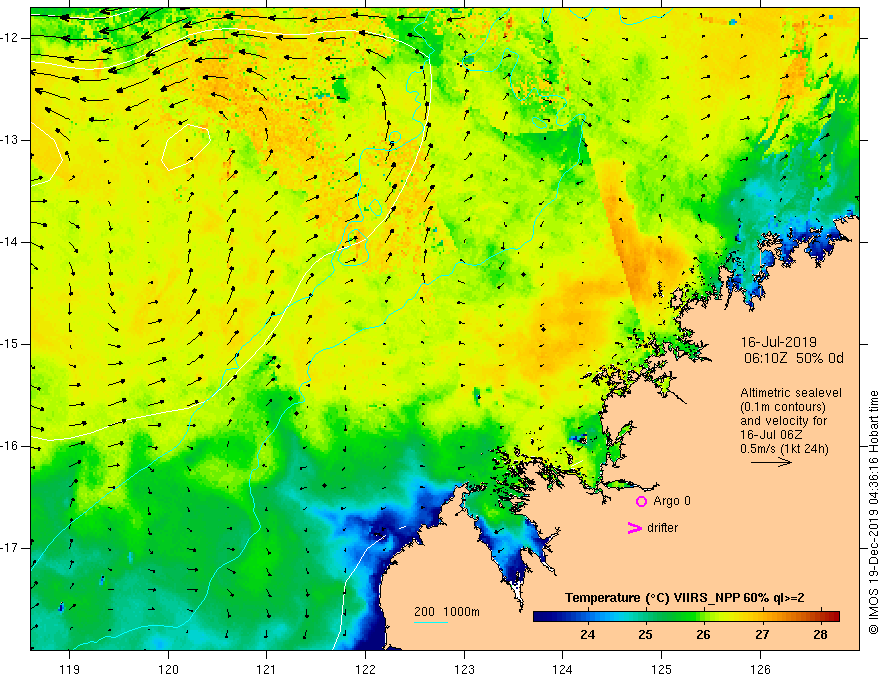Image resolution: width=880 pixels, height=680 pixels.
Task: Click colorbar tick label 25
Action: [x=645, y=635]
